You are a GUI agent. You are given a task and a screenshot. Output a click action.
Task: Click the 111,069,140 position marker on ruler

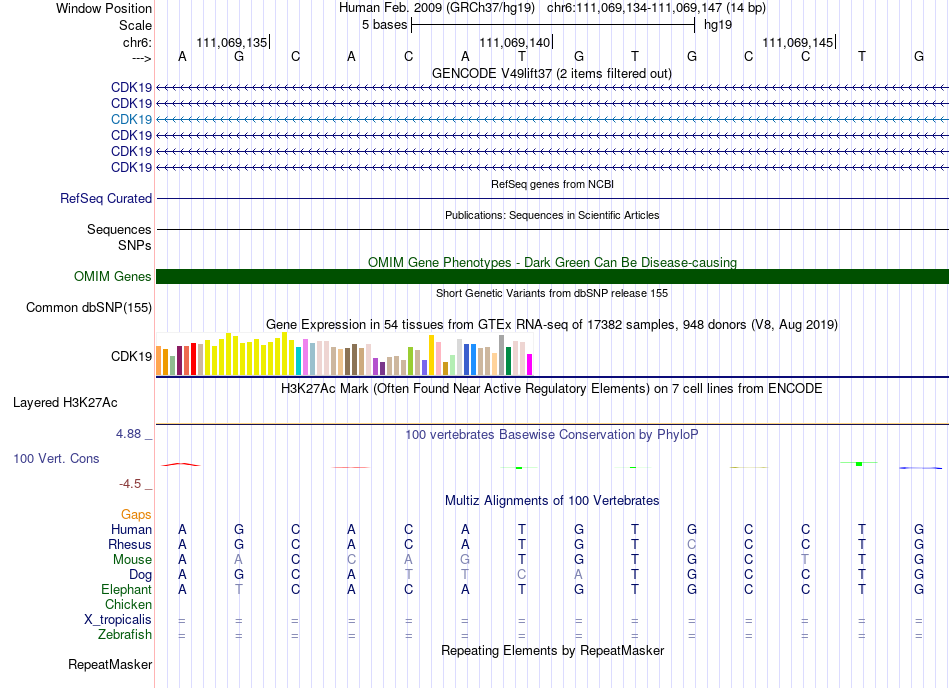point(515,43)
